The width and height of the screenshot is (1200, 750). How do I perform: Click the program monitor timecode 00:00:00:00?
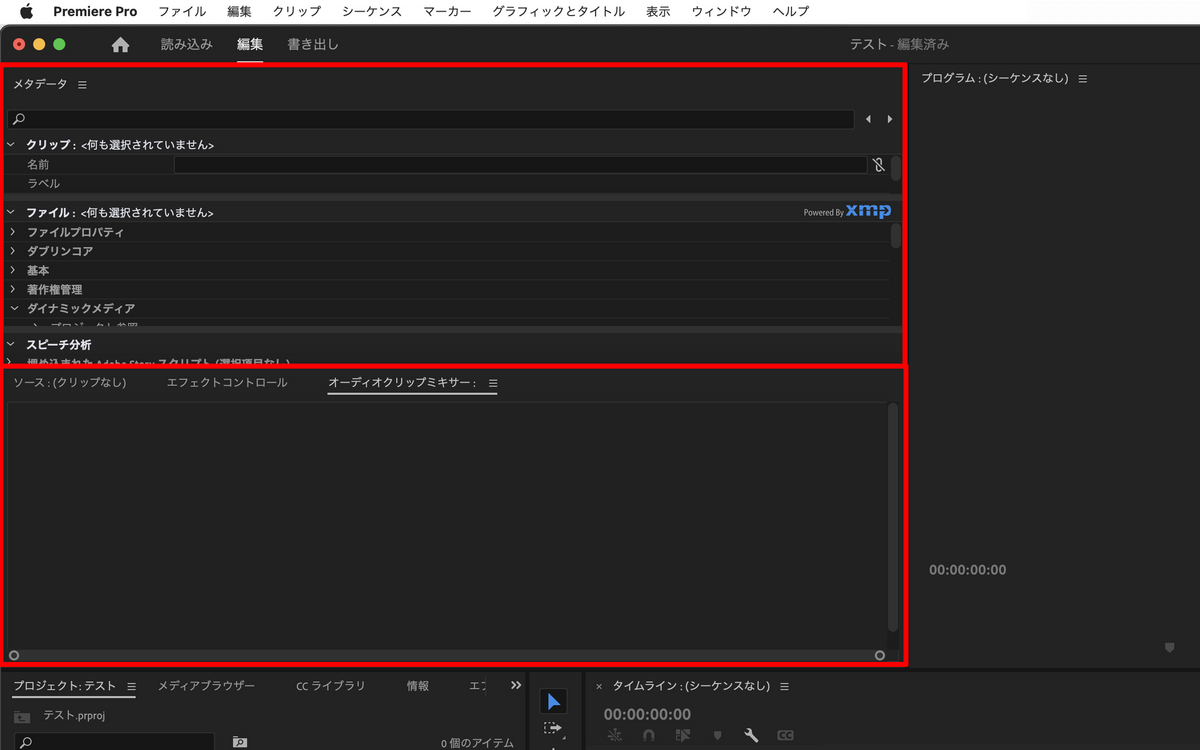(x=968, y=570)
